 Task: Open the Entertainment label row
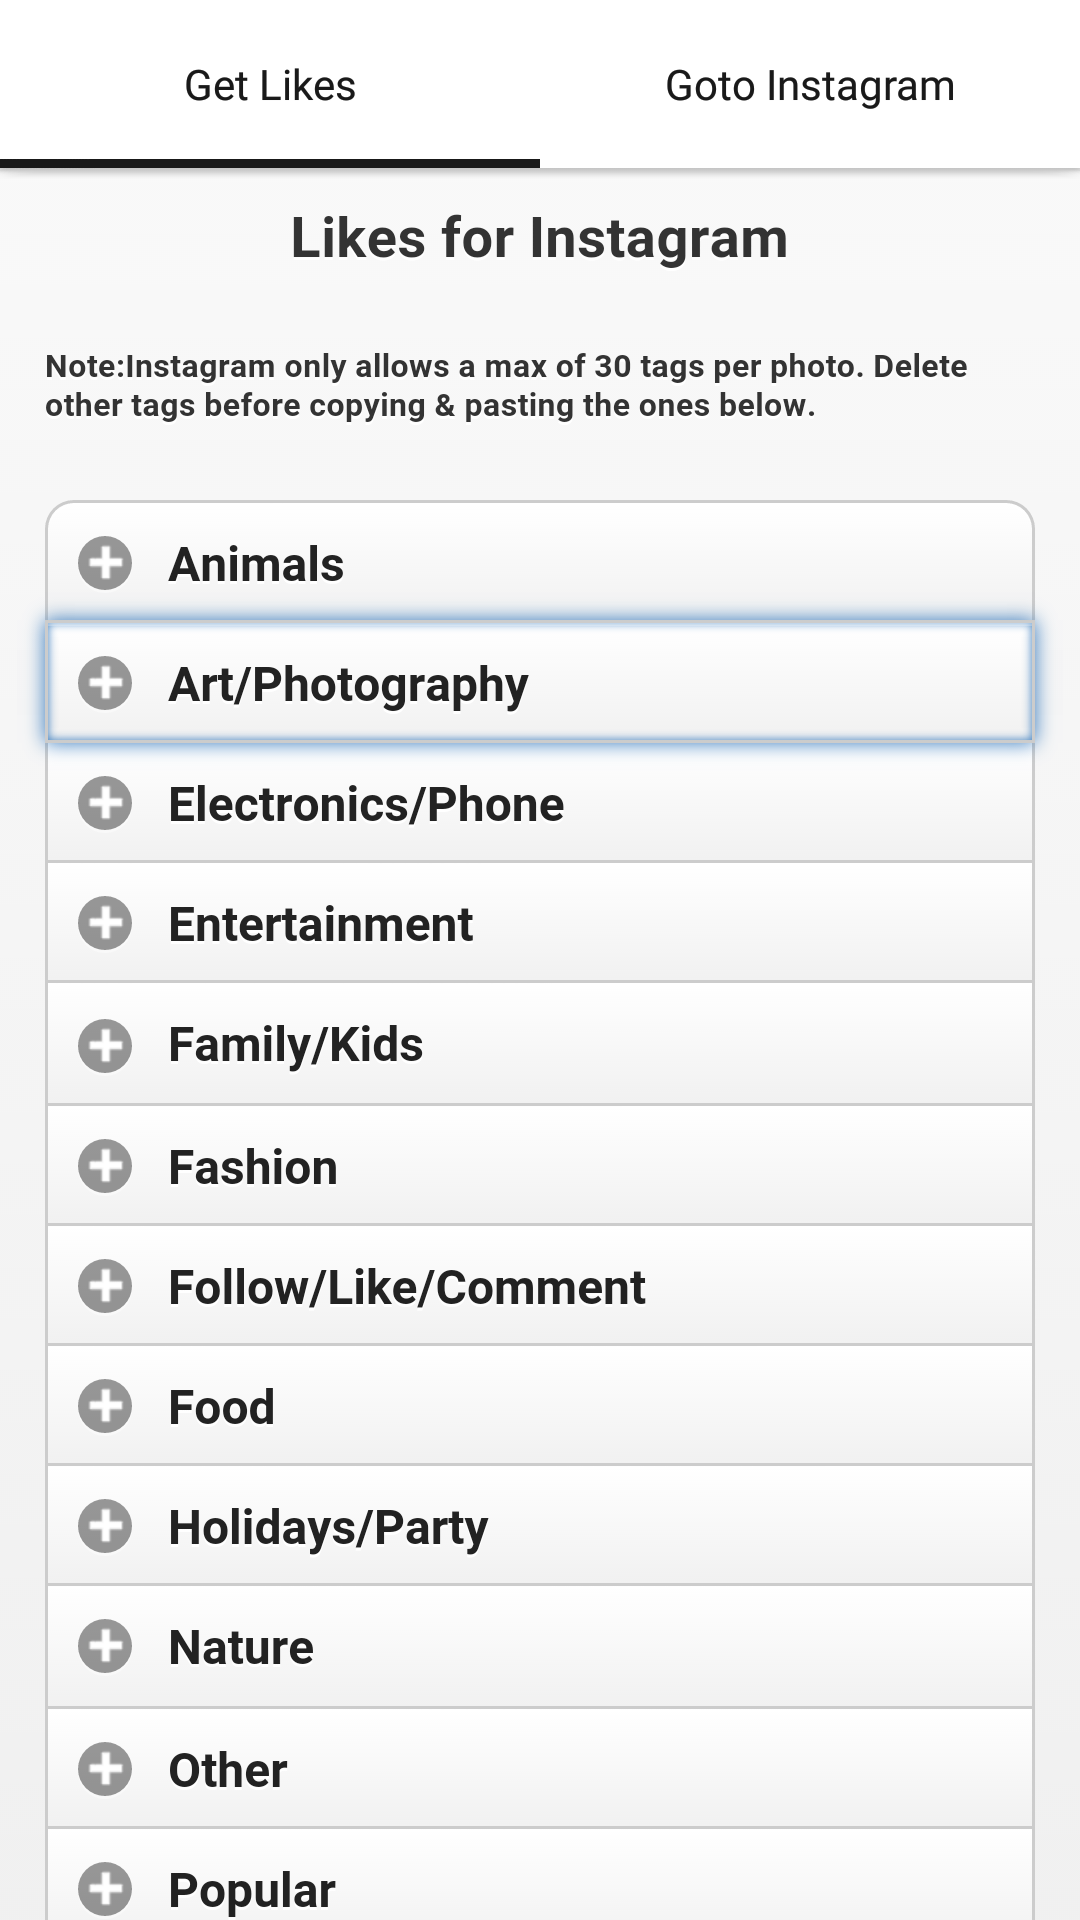320,924
